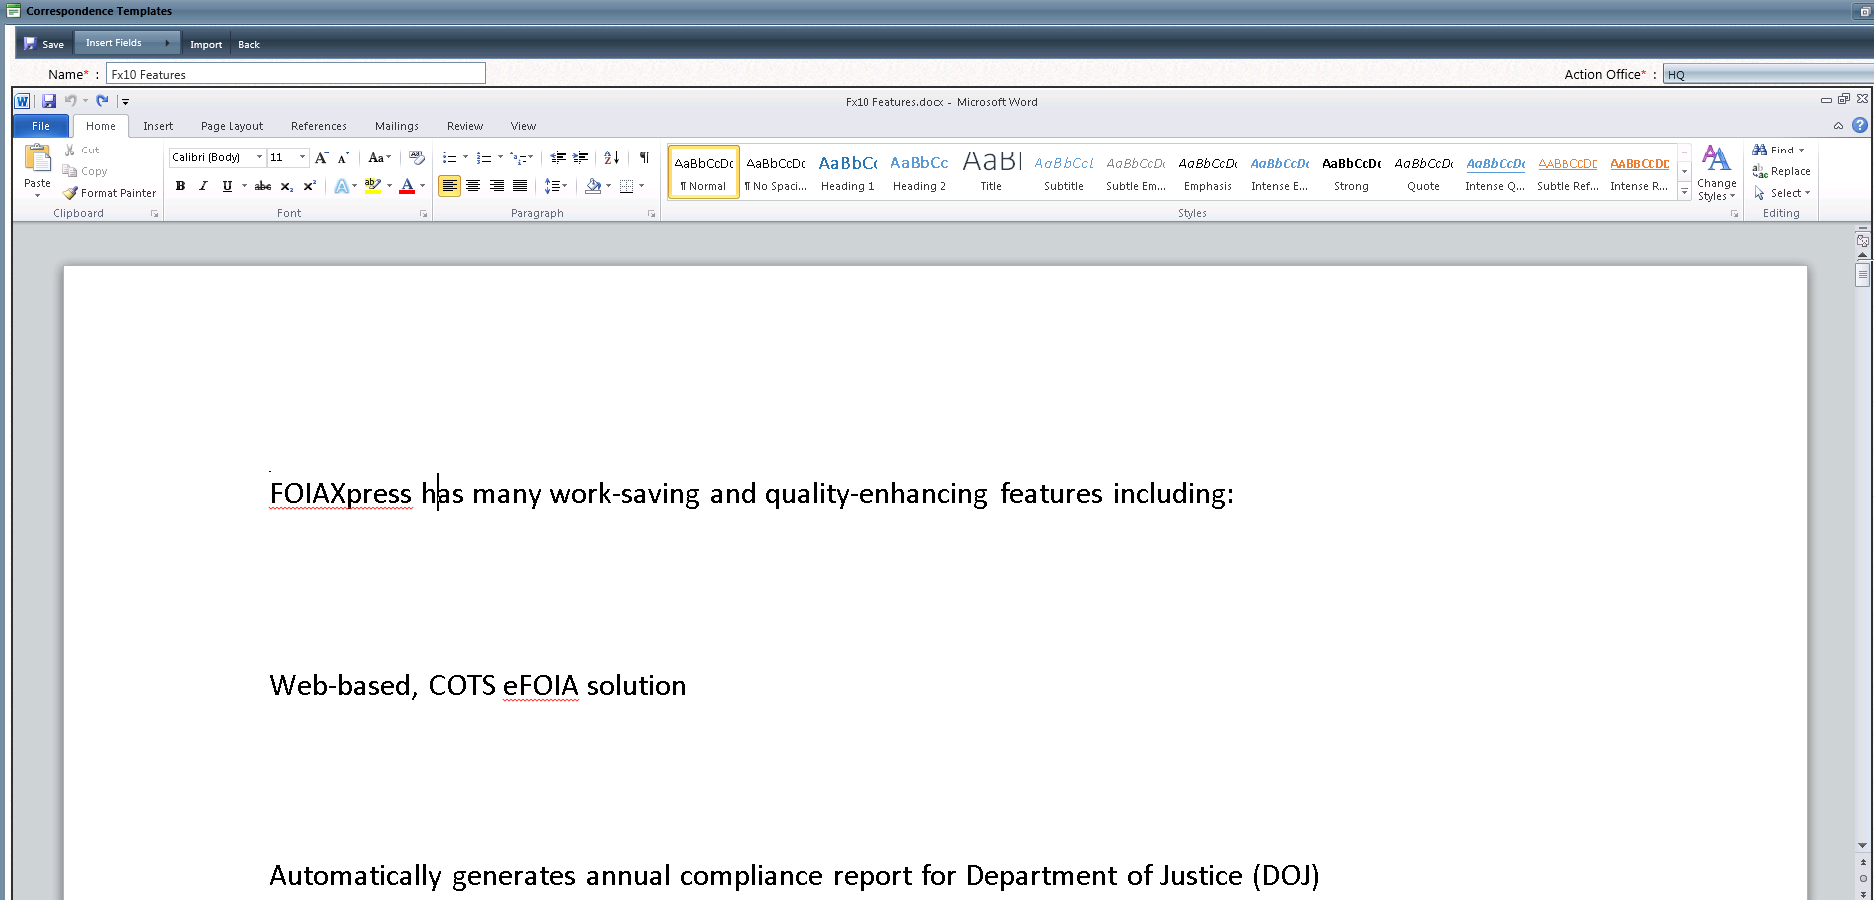Justify the paragraph text
This screenshot has height=900, width=1874.
[x=520, y=186]
